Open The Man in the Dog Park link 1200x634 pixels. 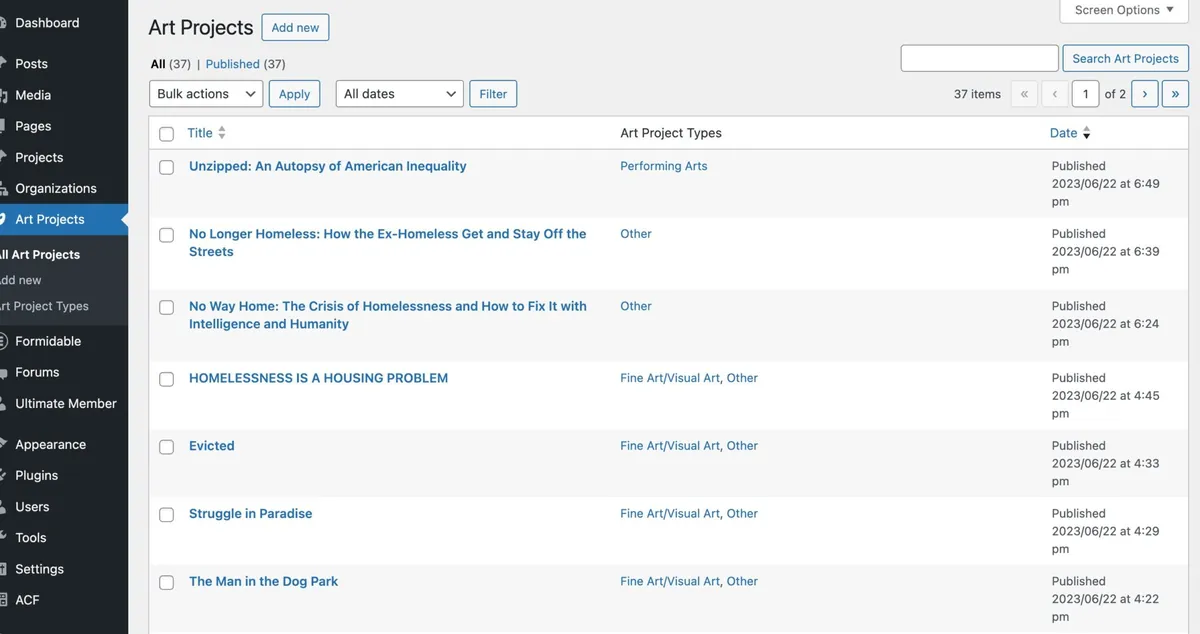(263, 581)
